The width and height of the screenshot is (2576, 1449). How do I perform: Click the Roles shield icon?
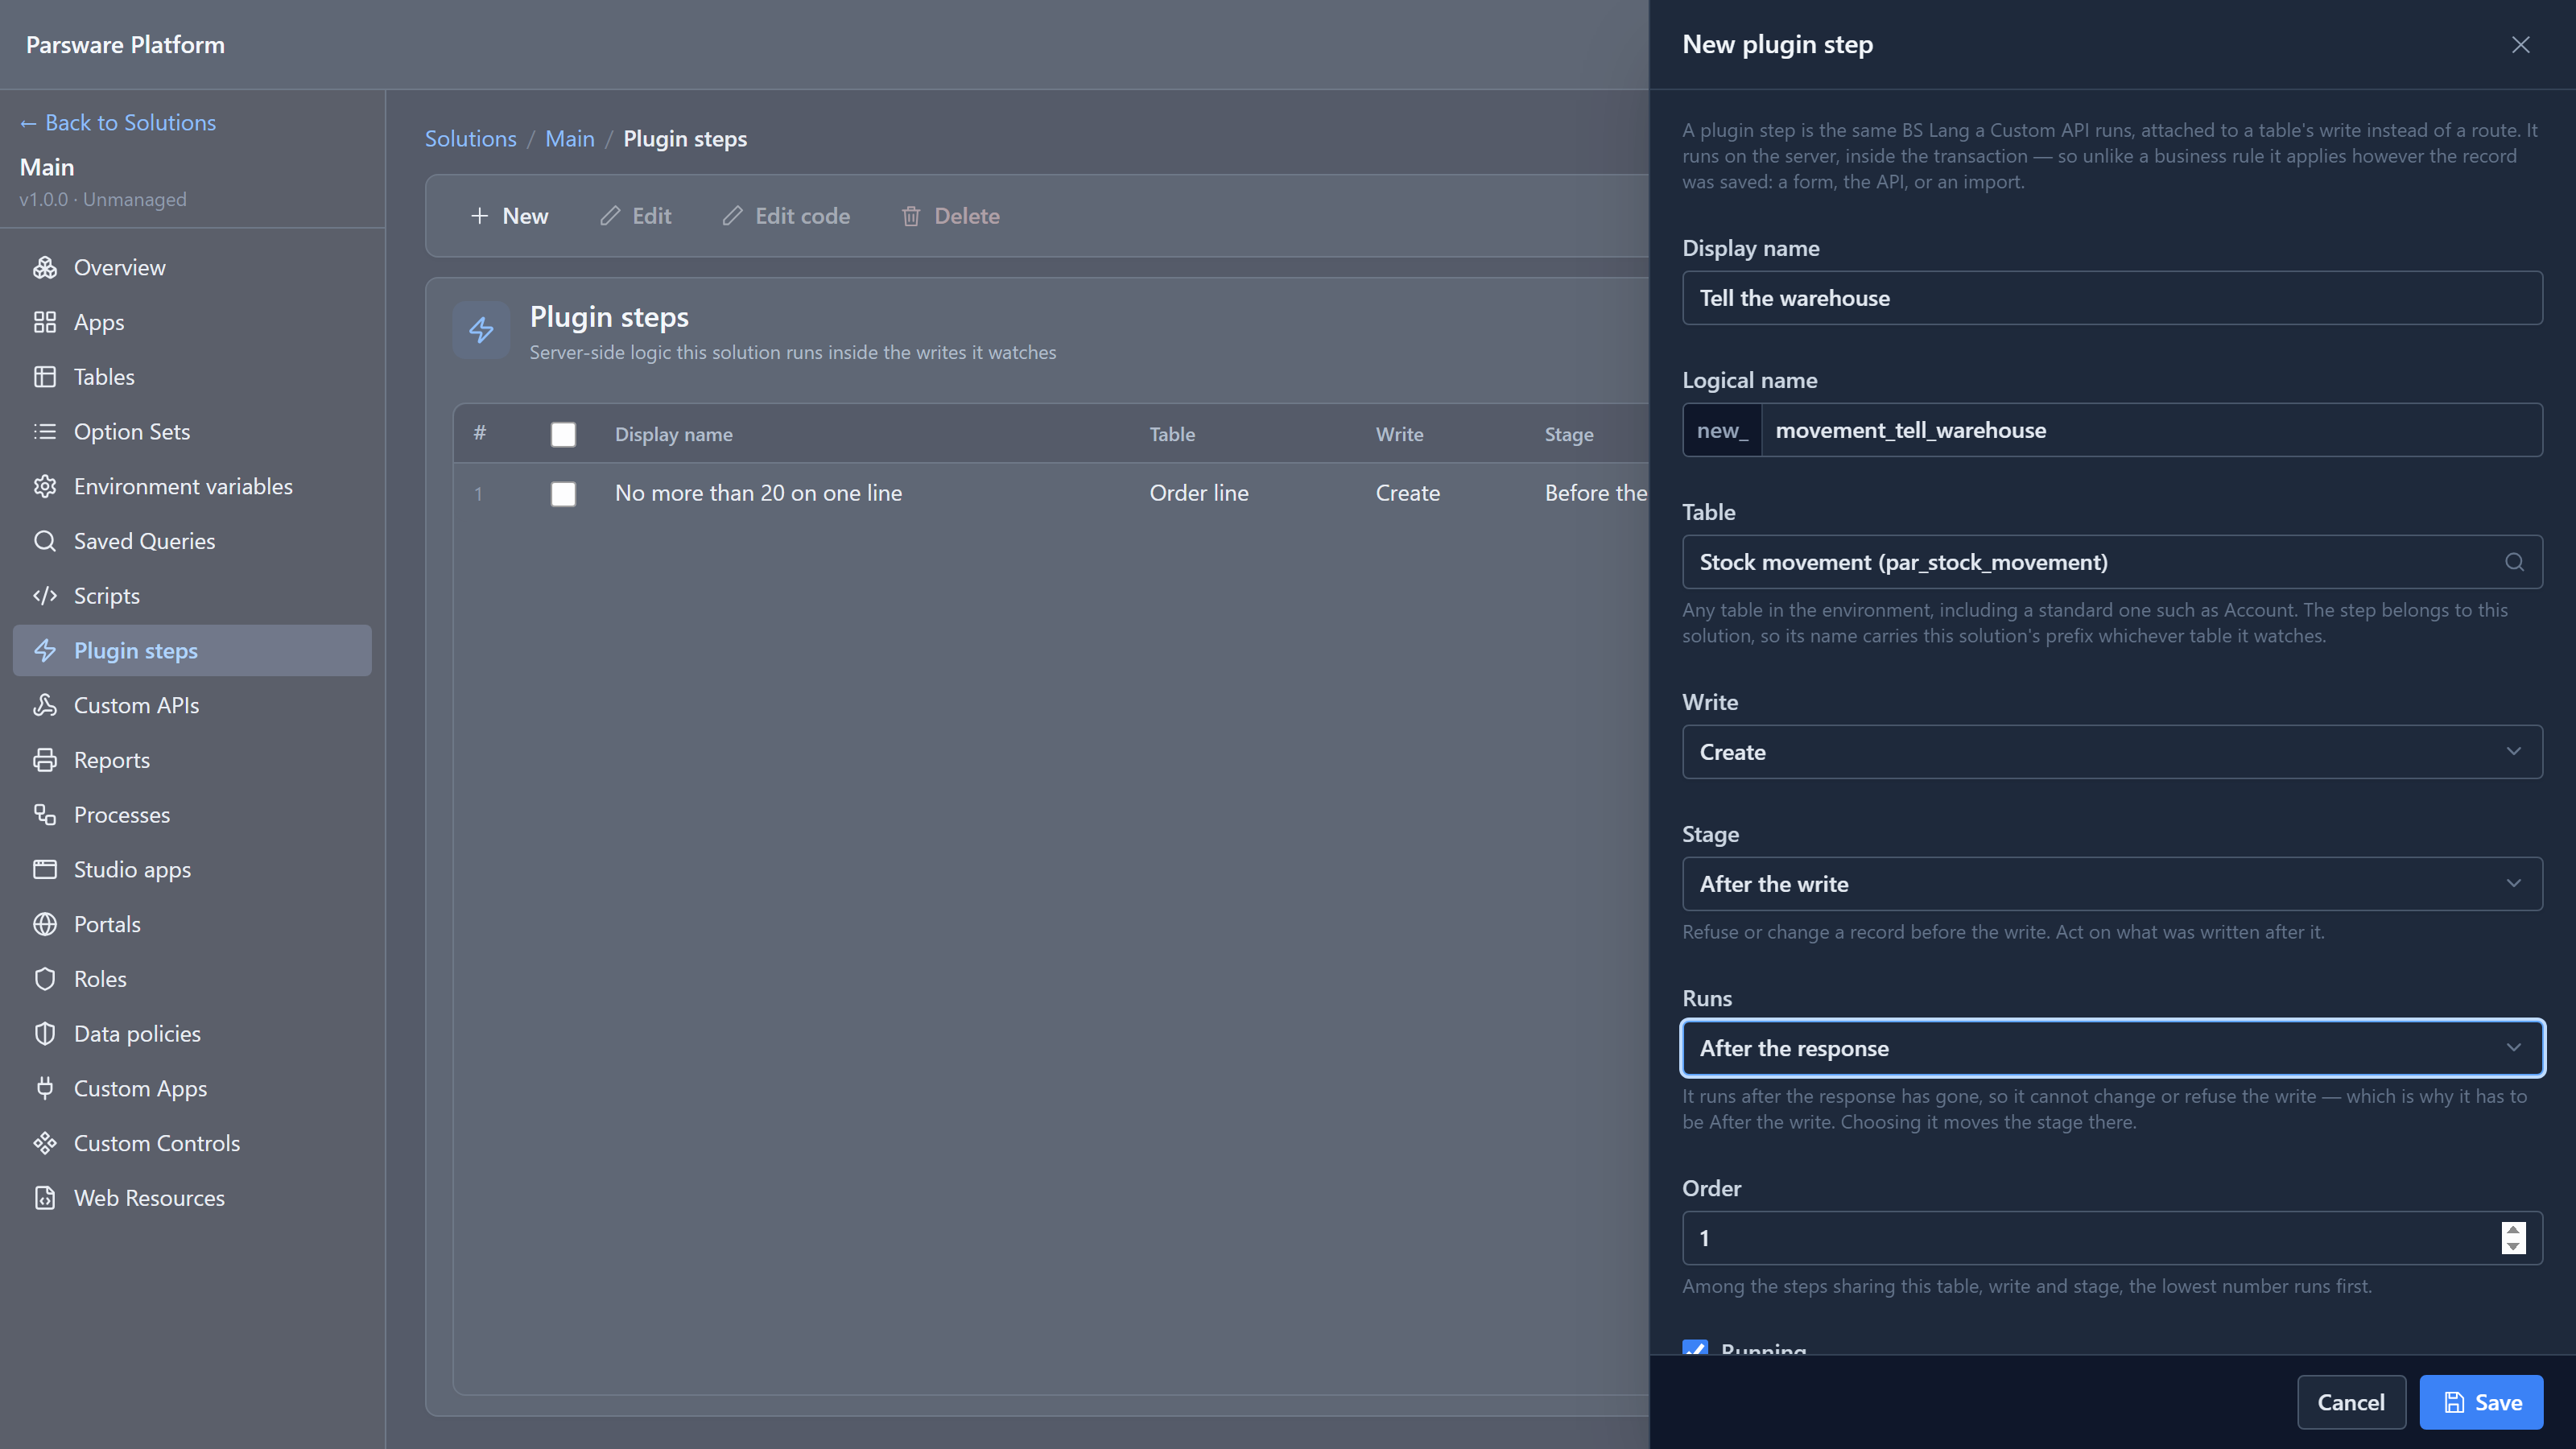(x=45, y=979)
